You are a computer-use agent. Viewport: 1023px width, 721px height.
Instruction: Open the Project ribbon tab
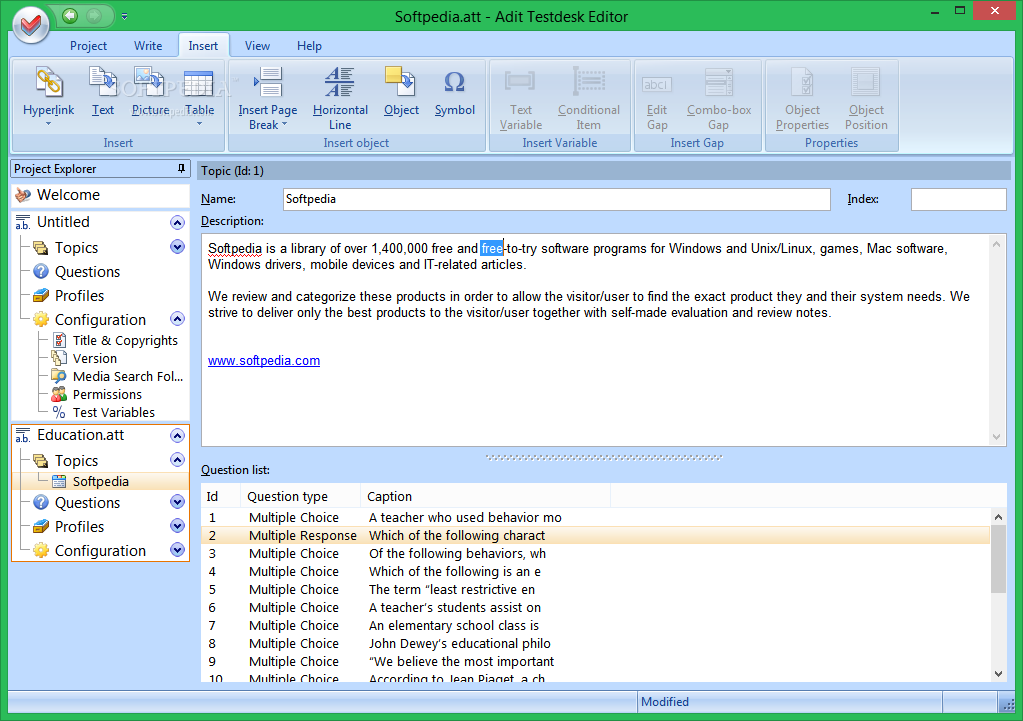88,46
